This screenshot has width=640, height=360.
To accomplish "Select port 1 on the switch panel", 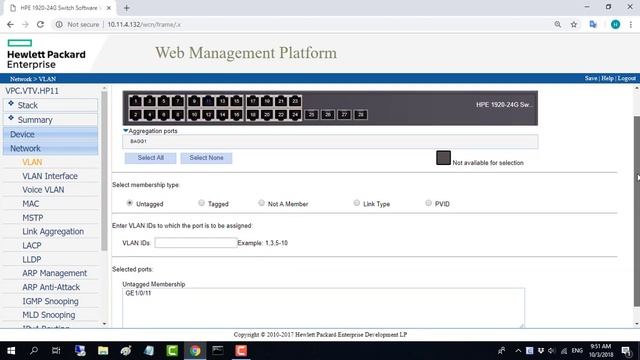I will 136,101.
